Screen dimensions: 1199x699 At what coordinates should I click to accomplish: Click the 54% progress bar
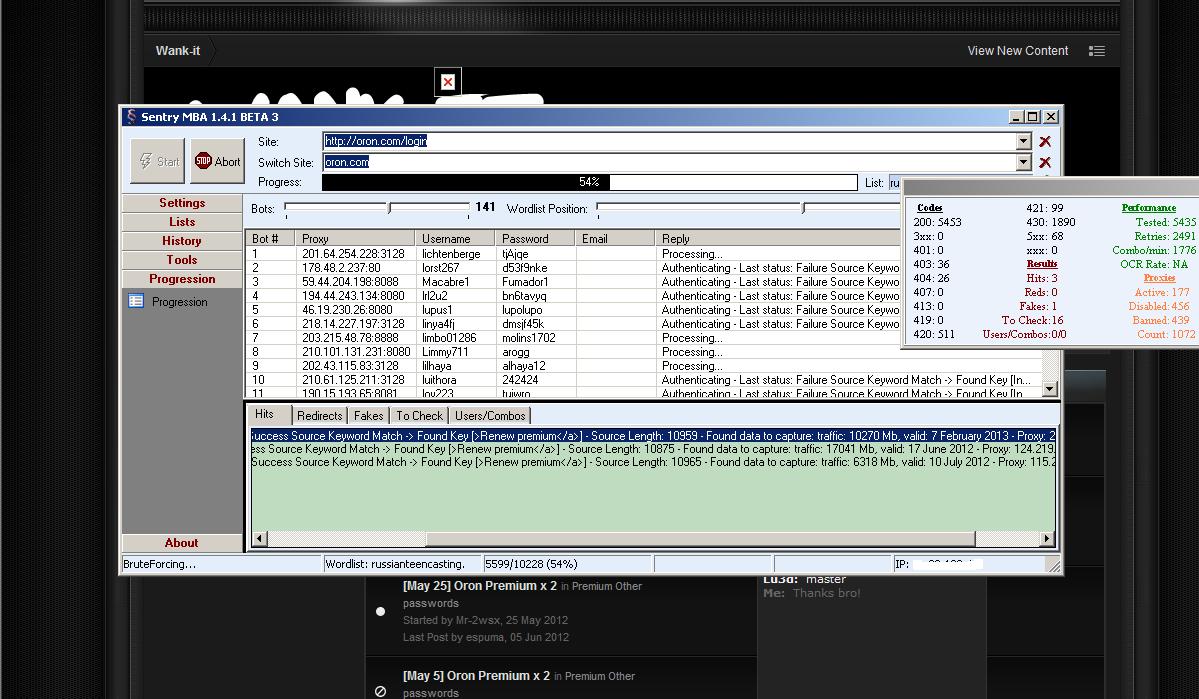589,182
